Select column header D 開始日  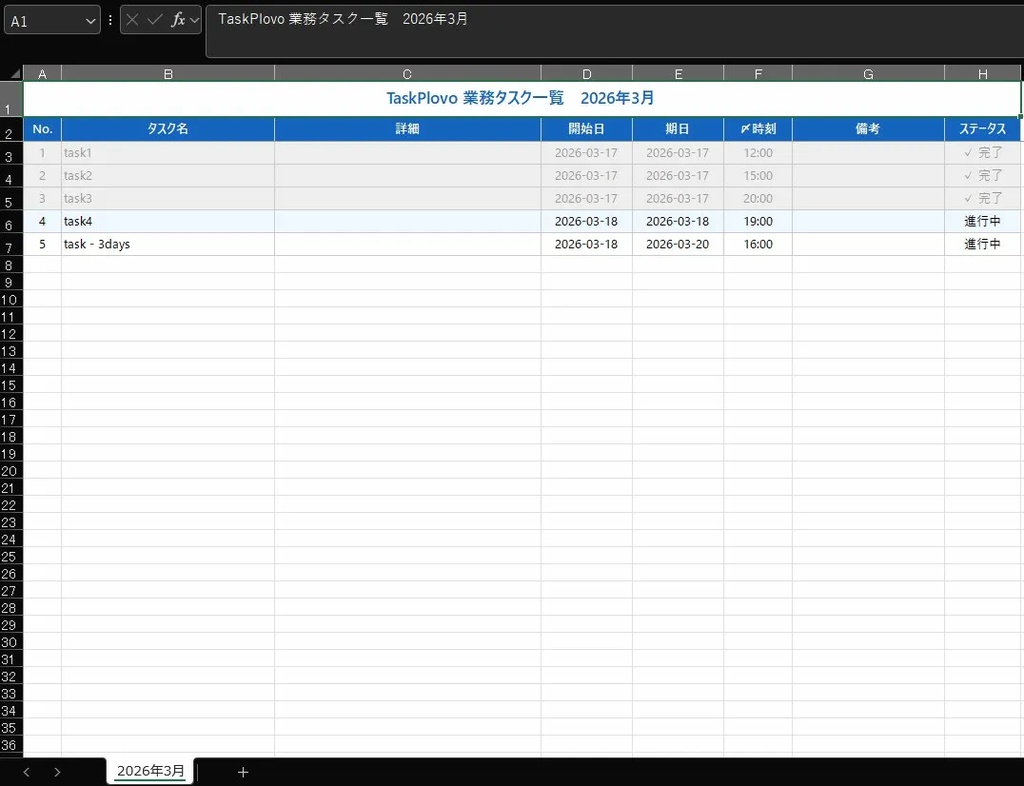tap(586, 72)
